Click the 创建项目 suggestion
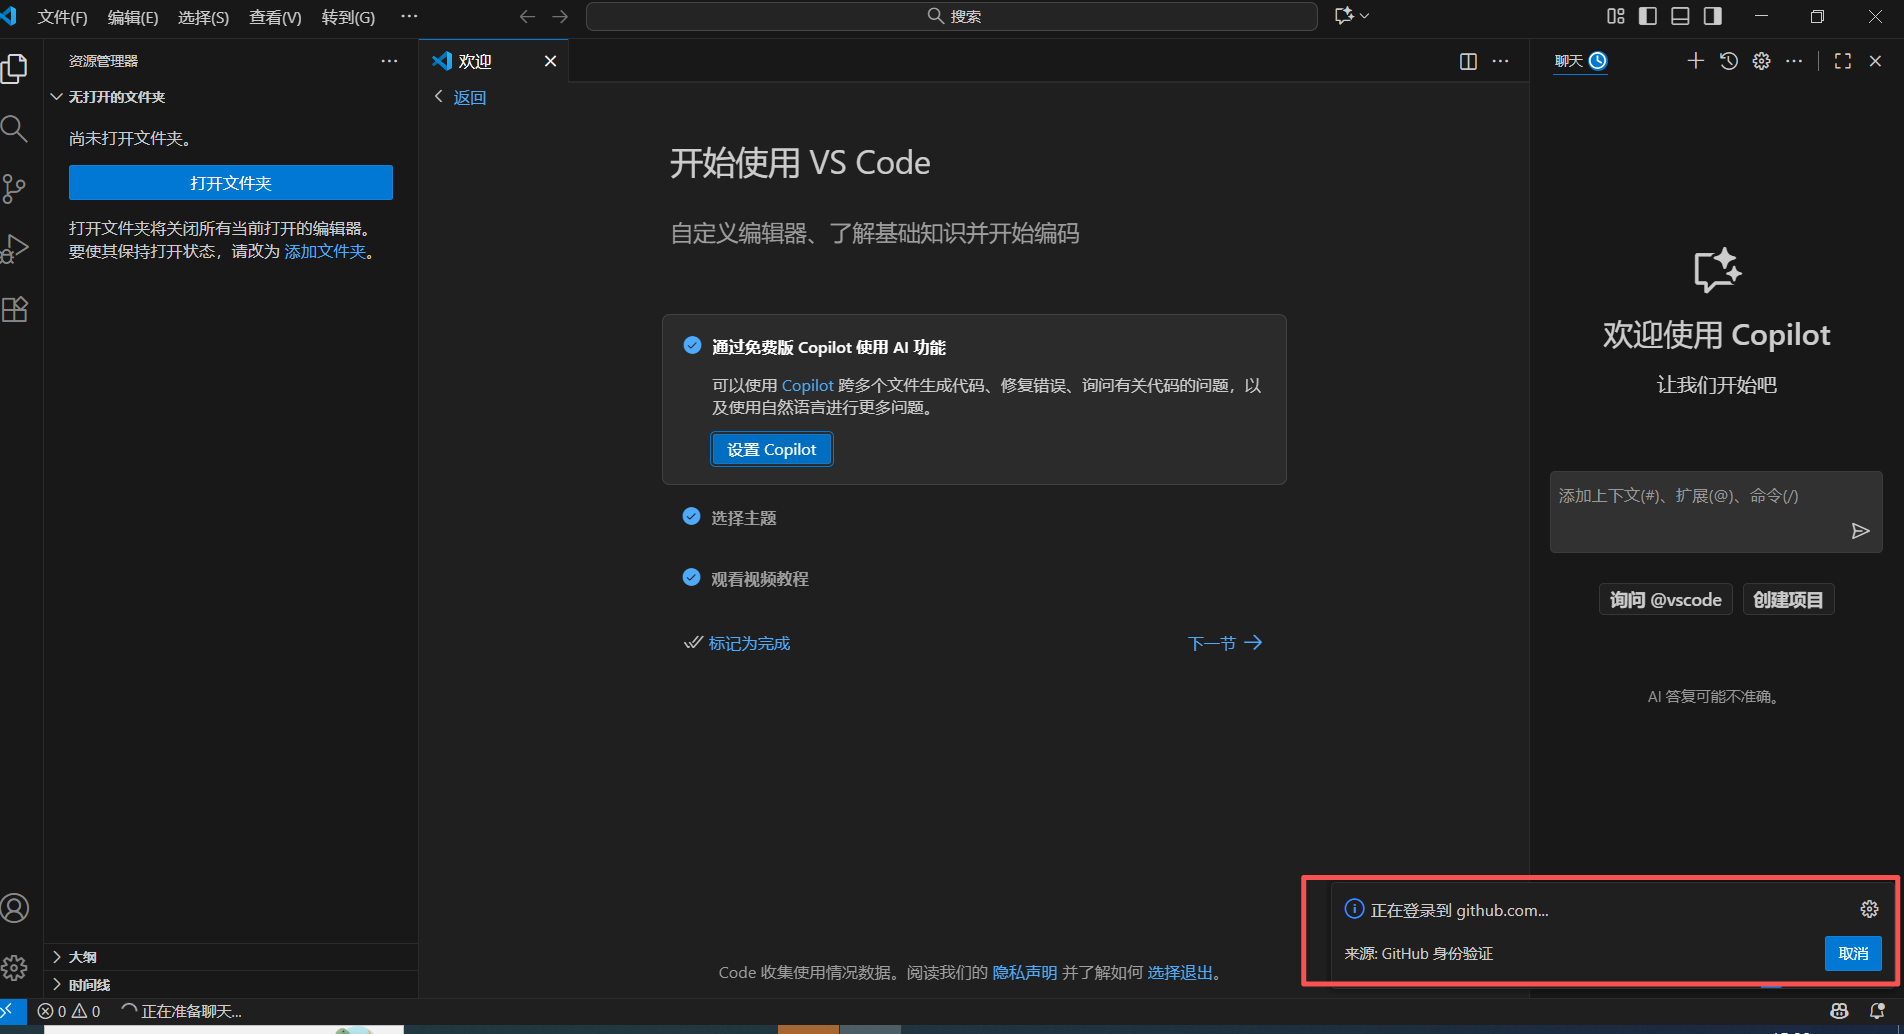Viewport: 1904px width, 1034px height. pos(1788,599)
